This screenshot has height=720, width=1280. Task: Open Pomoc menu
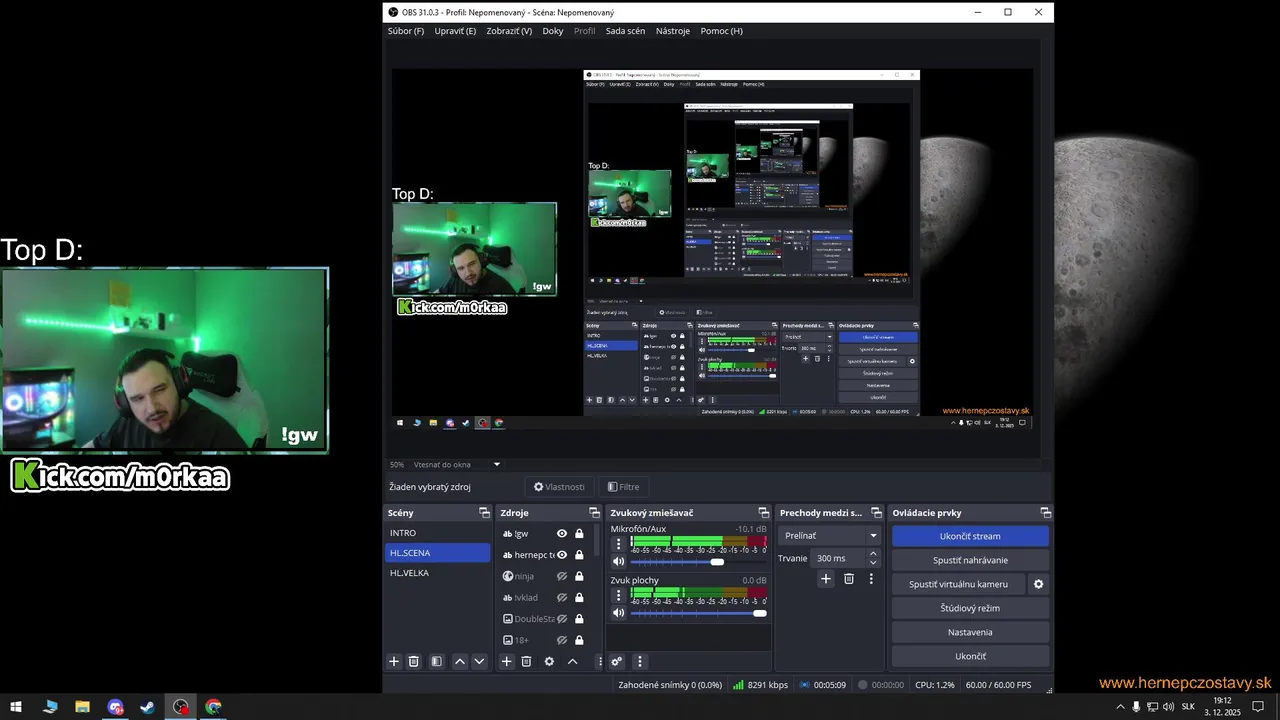pos(722,31)
